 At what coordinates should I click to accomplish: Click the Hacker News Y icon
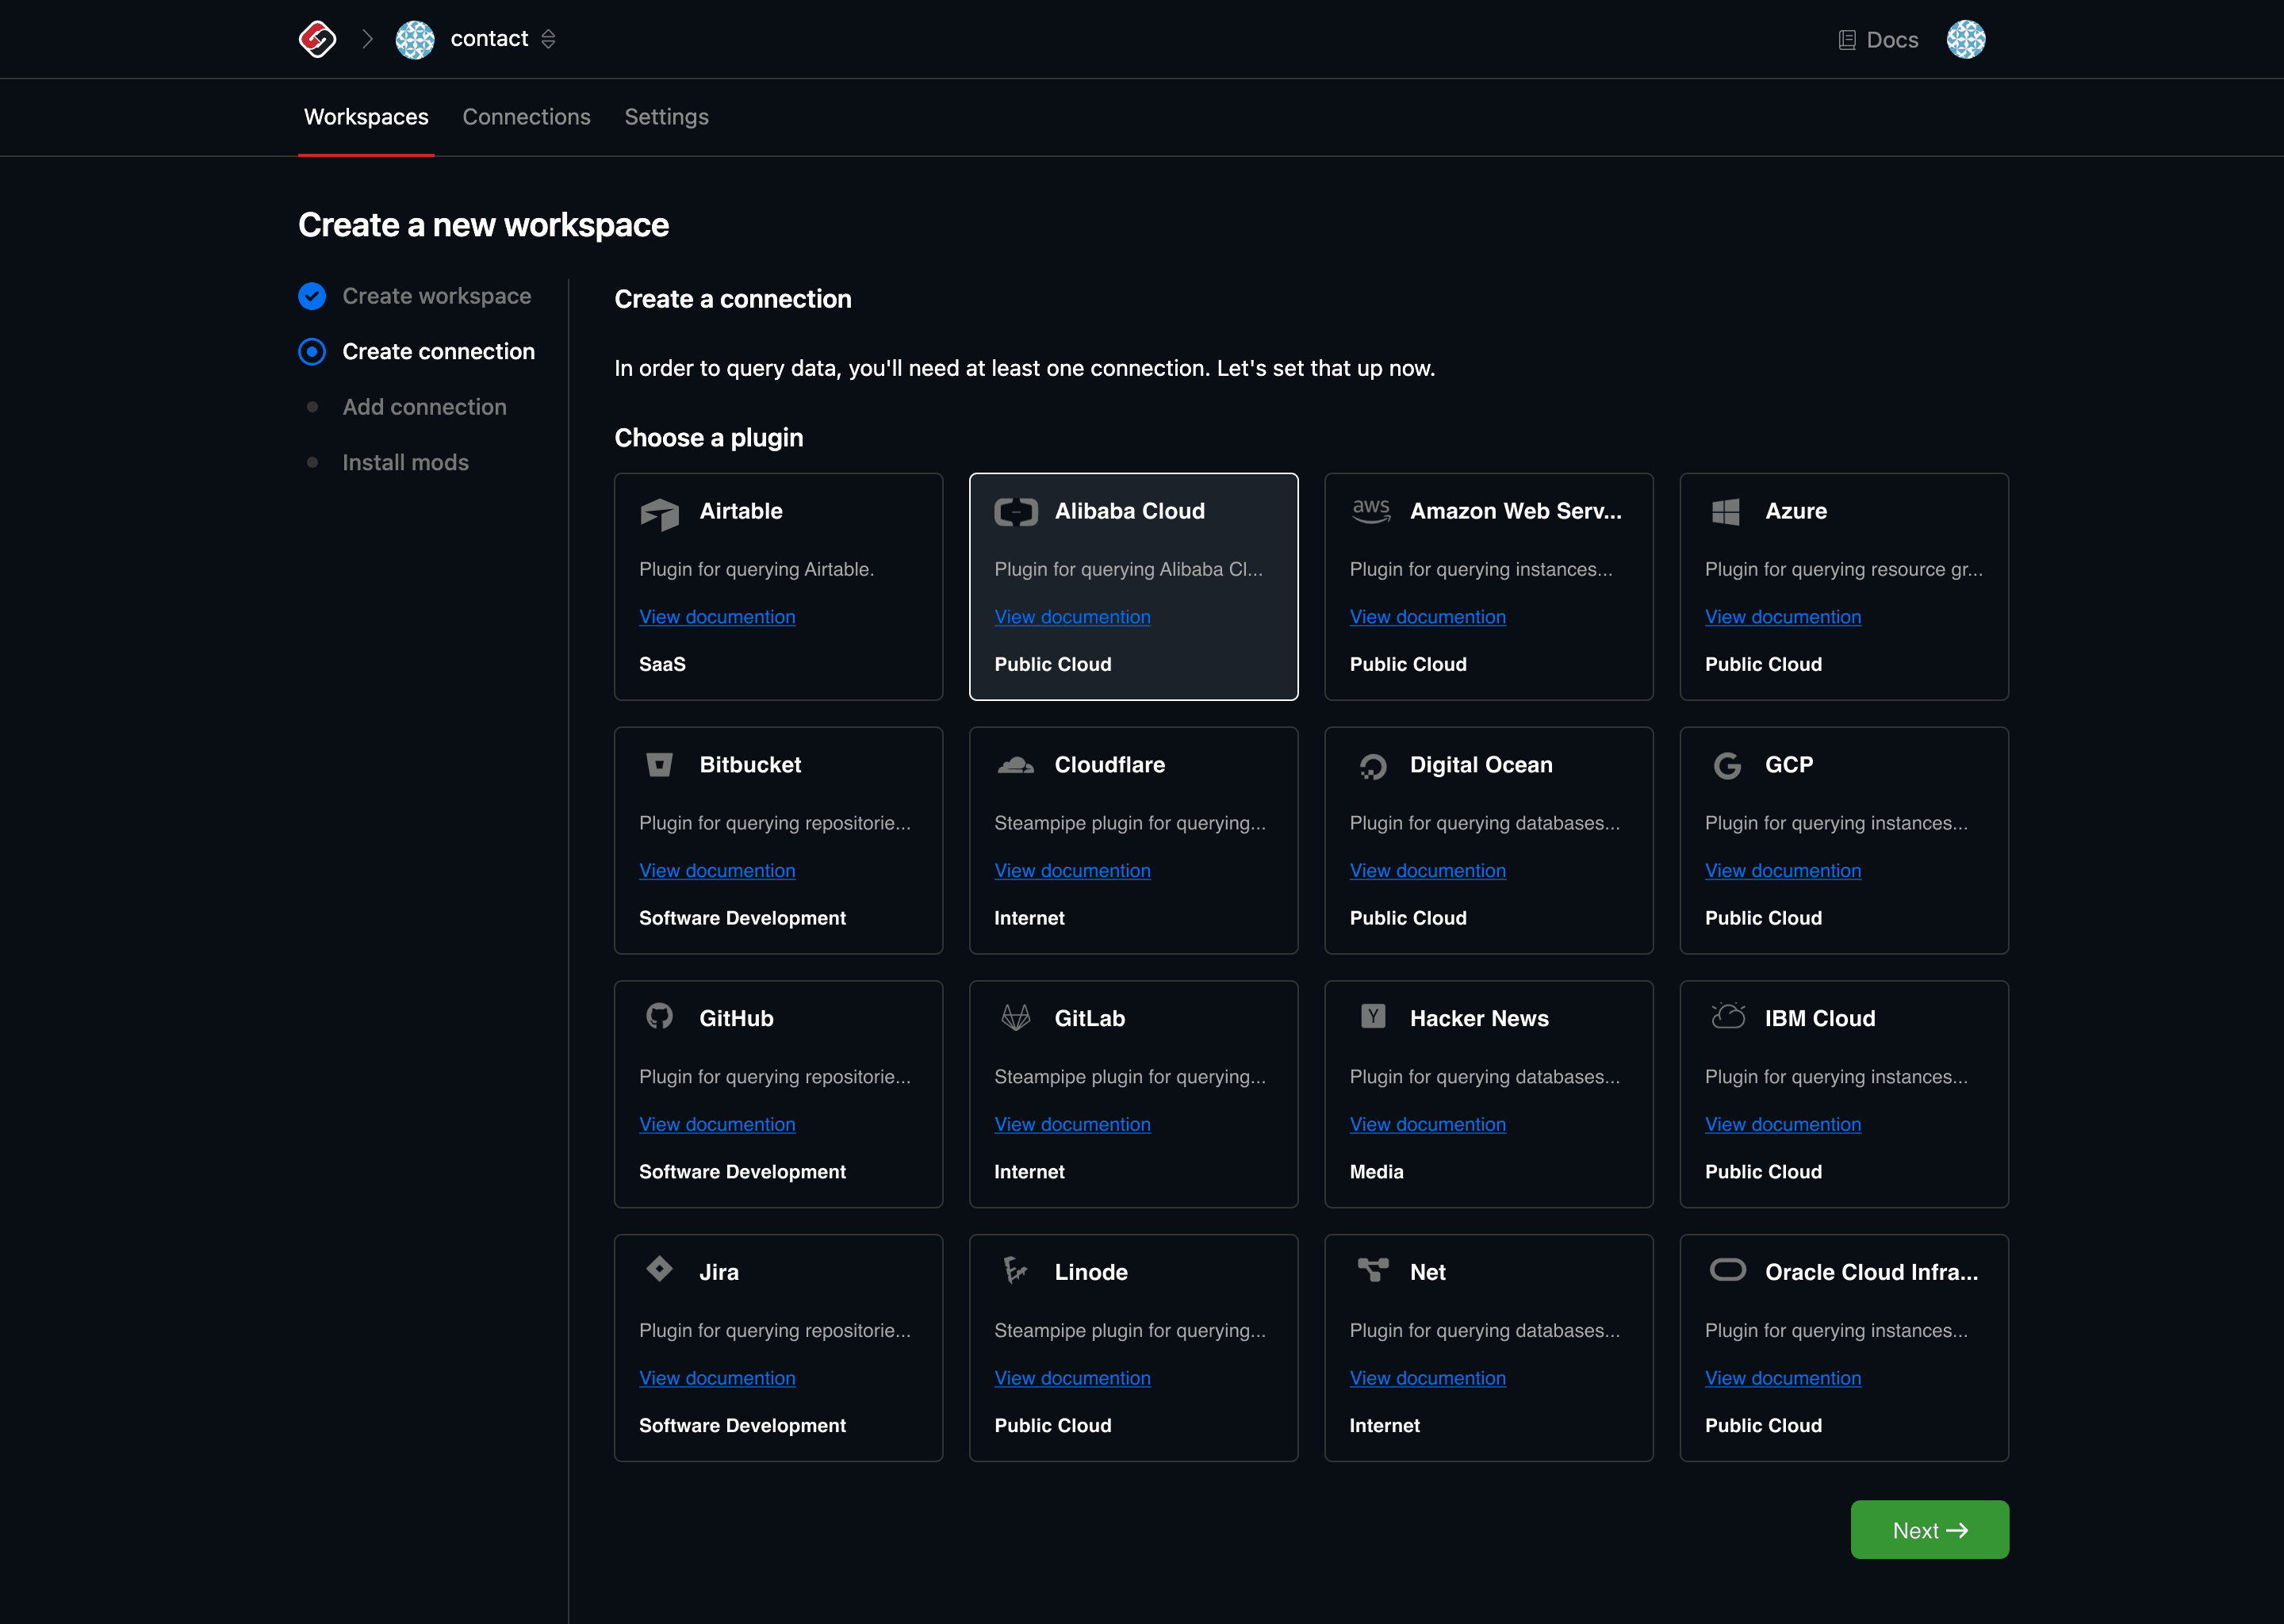(1373, 1016)
